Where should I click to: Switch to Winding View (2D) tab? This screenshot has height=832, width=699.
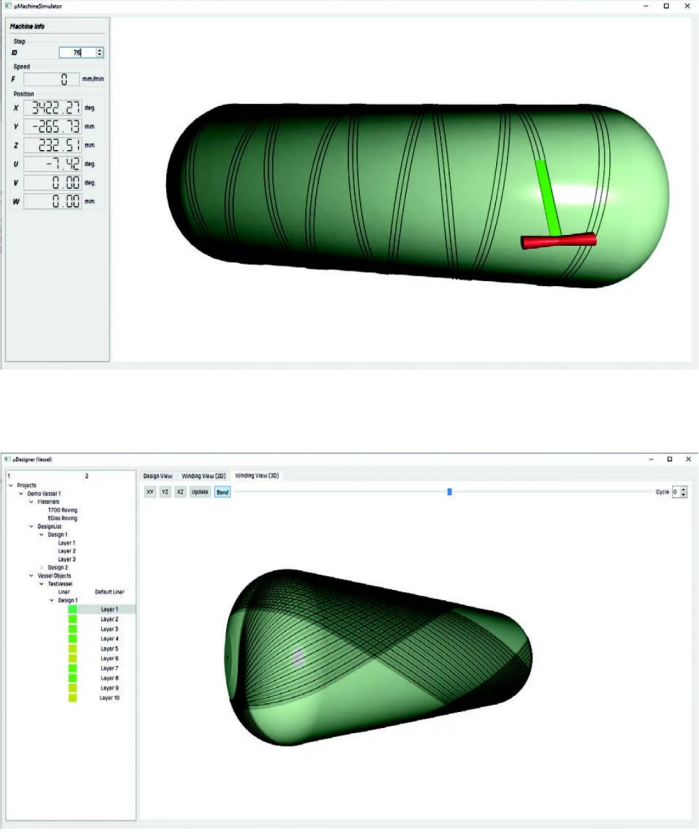coord(203,476)
